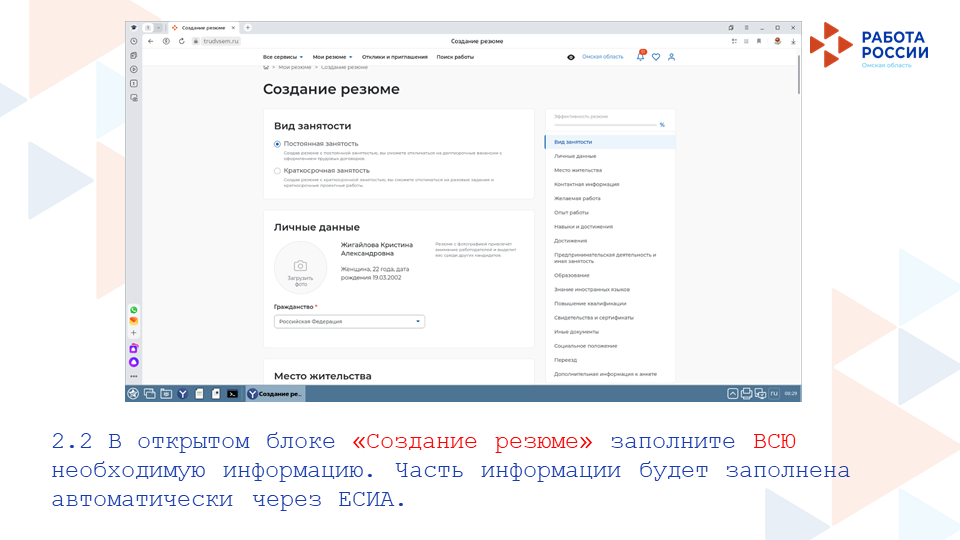Open the notifications bell icon
The height and width of the screenshot is (540, 960).
[641, 57]
